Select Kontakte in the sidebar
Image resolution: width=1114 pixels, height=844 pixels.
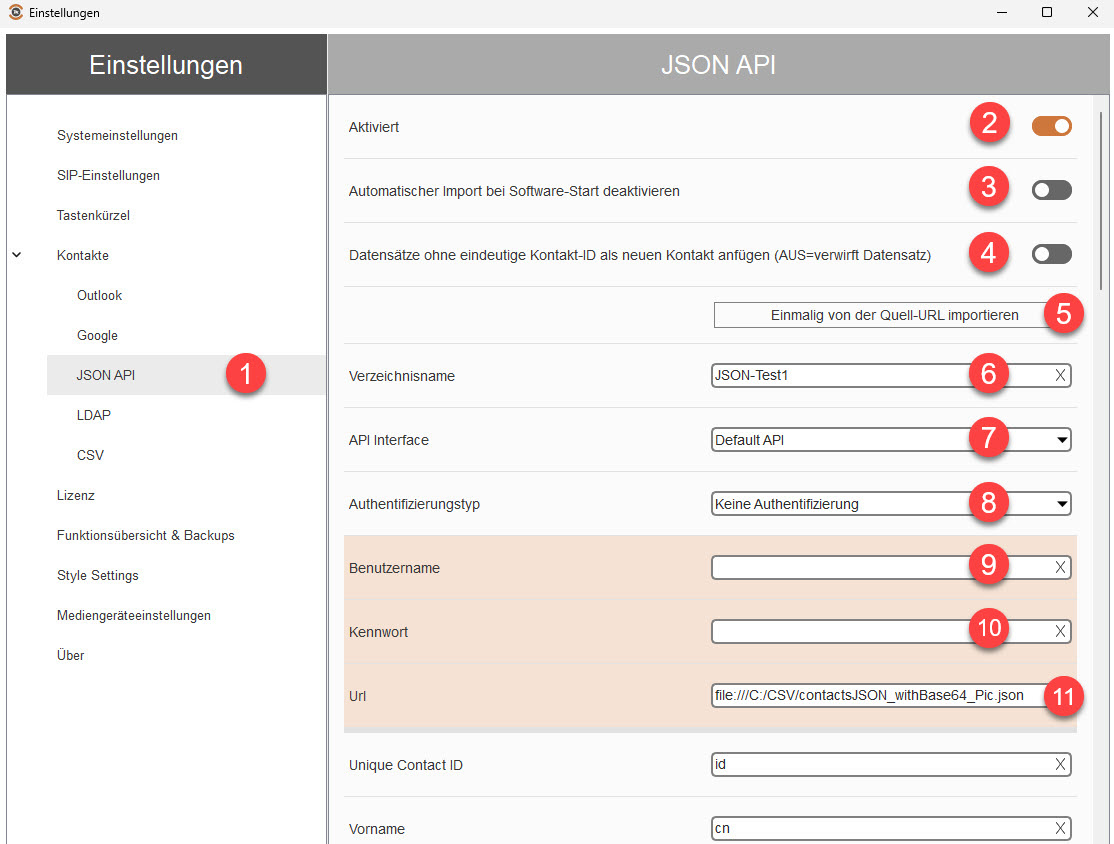tap(82, 255)
